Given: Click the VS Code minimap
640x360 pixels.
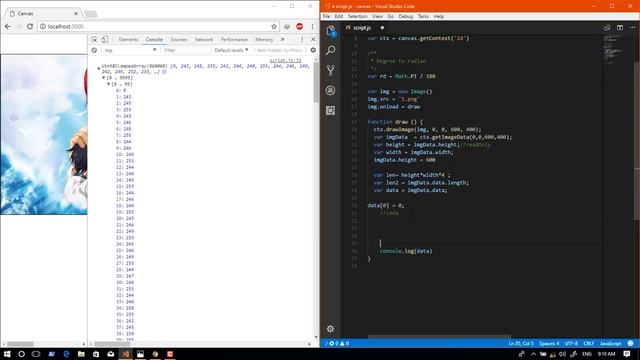Looking at the screenshot, I should coord(618,50).
